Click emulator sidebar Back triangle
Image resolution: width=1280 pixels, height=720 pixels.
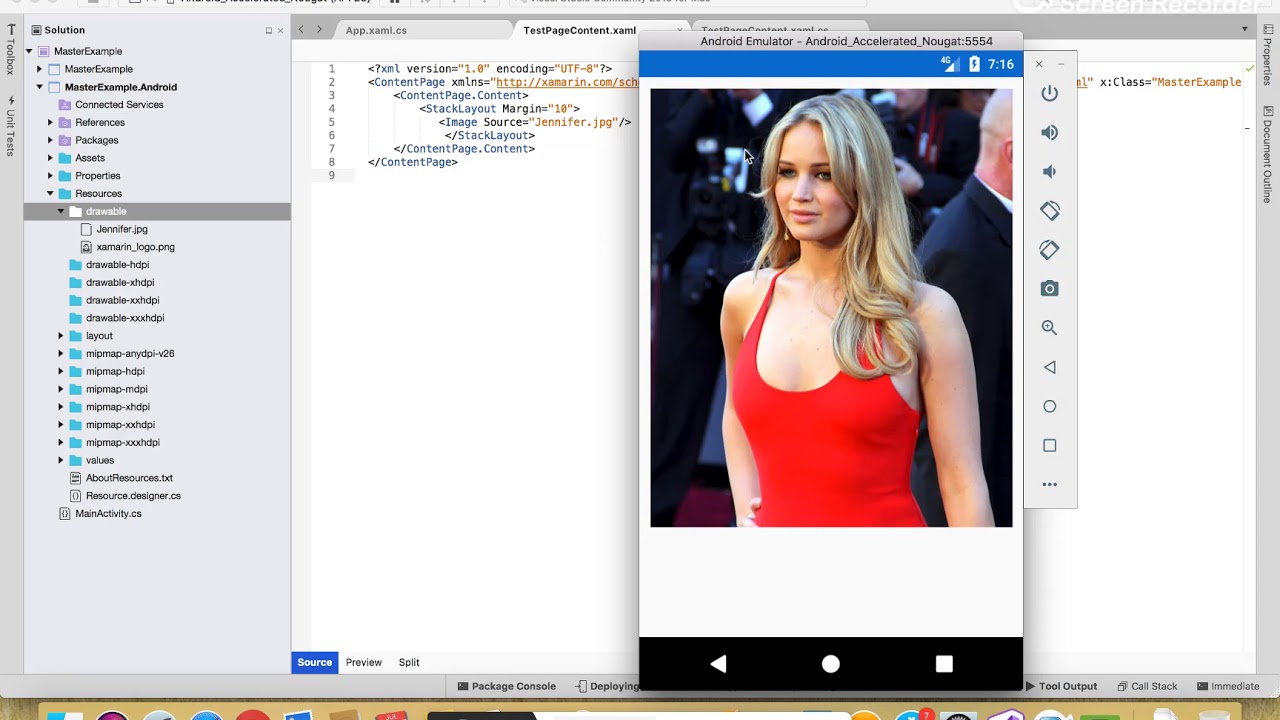[x=1049, y=367]
